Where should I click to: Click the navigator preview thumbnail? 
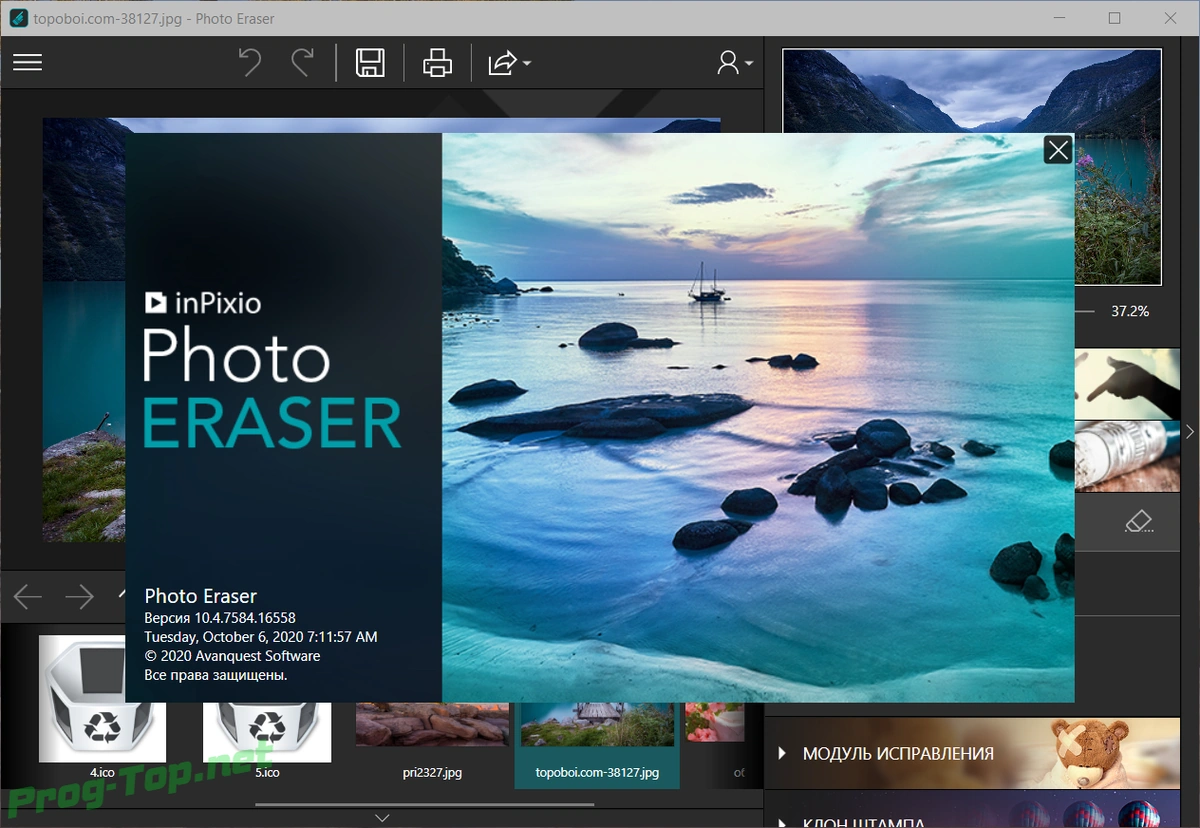pyautogui.click(x=972, y=166)
